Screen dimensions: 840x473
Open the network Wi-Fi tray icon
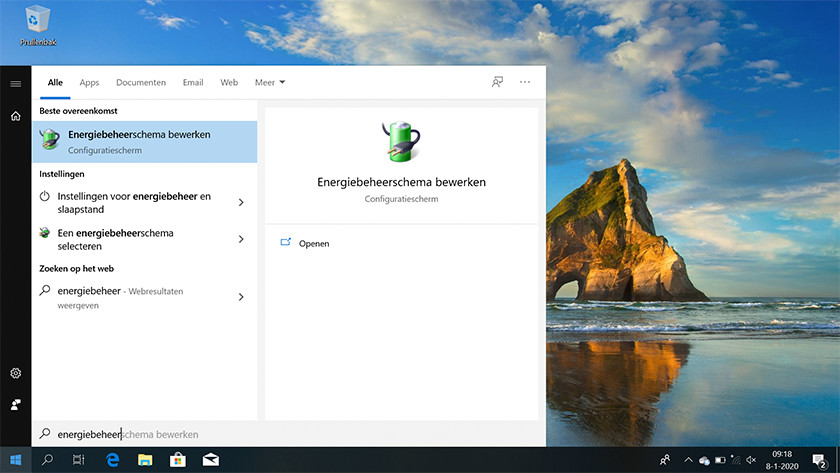pos(736,460)
